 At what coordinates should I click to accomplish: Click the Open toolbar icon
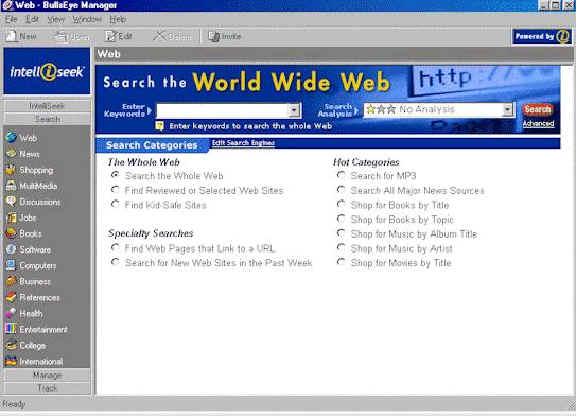pyautogui.click(x=61, y=36)
